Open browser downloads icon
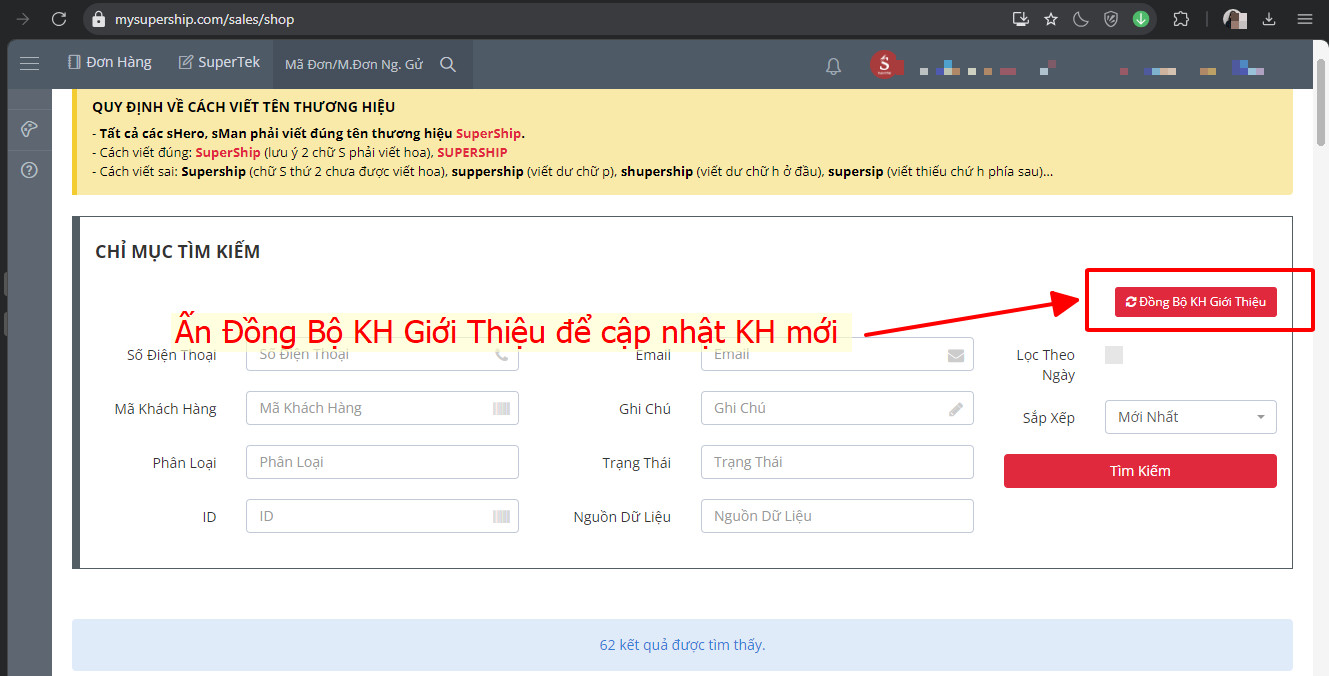This screenshot has height=676, width=1329. [x=1270, y=19]
